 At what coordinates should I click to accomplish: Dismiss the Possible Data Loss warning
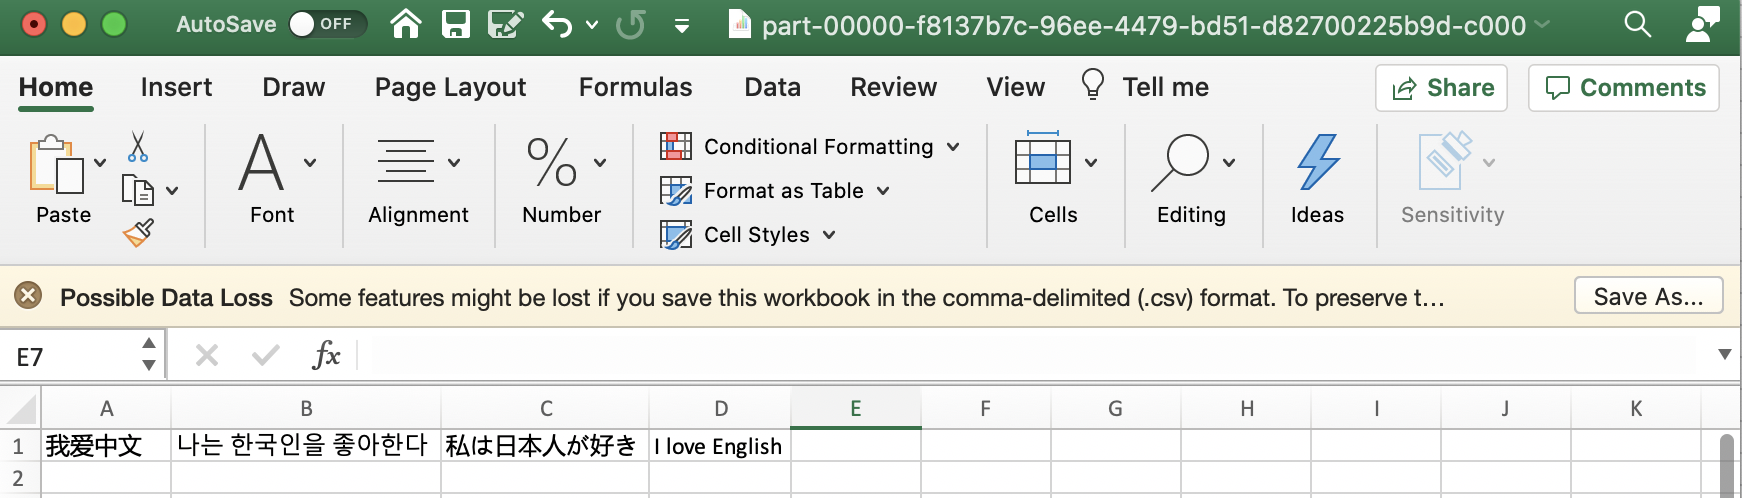tap(28, 296)
